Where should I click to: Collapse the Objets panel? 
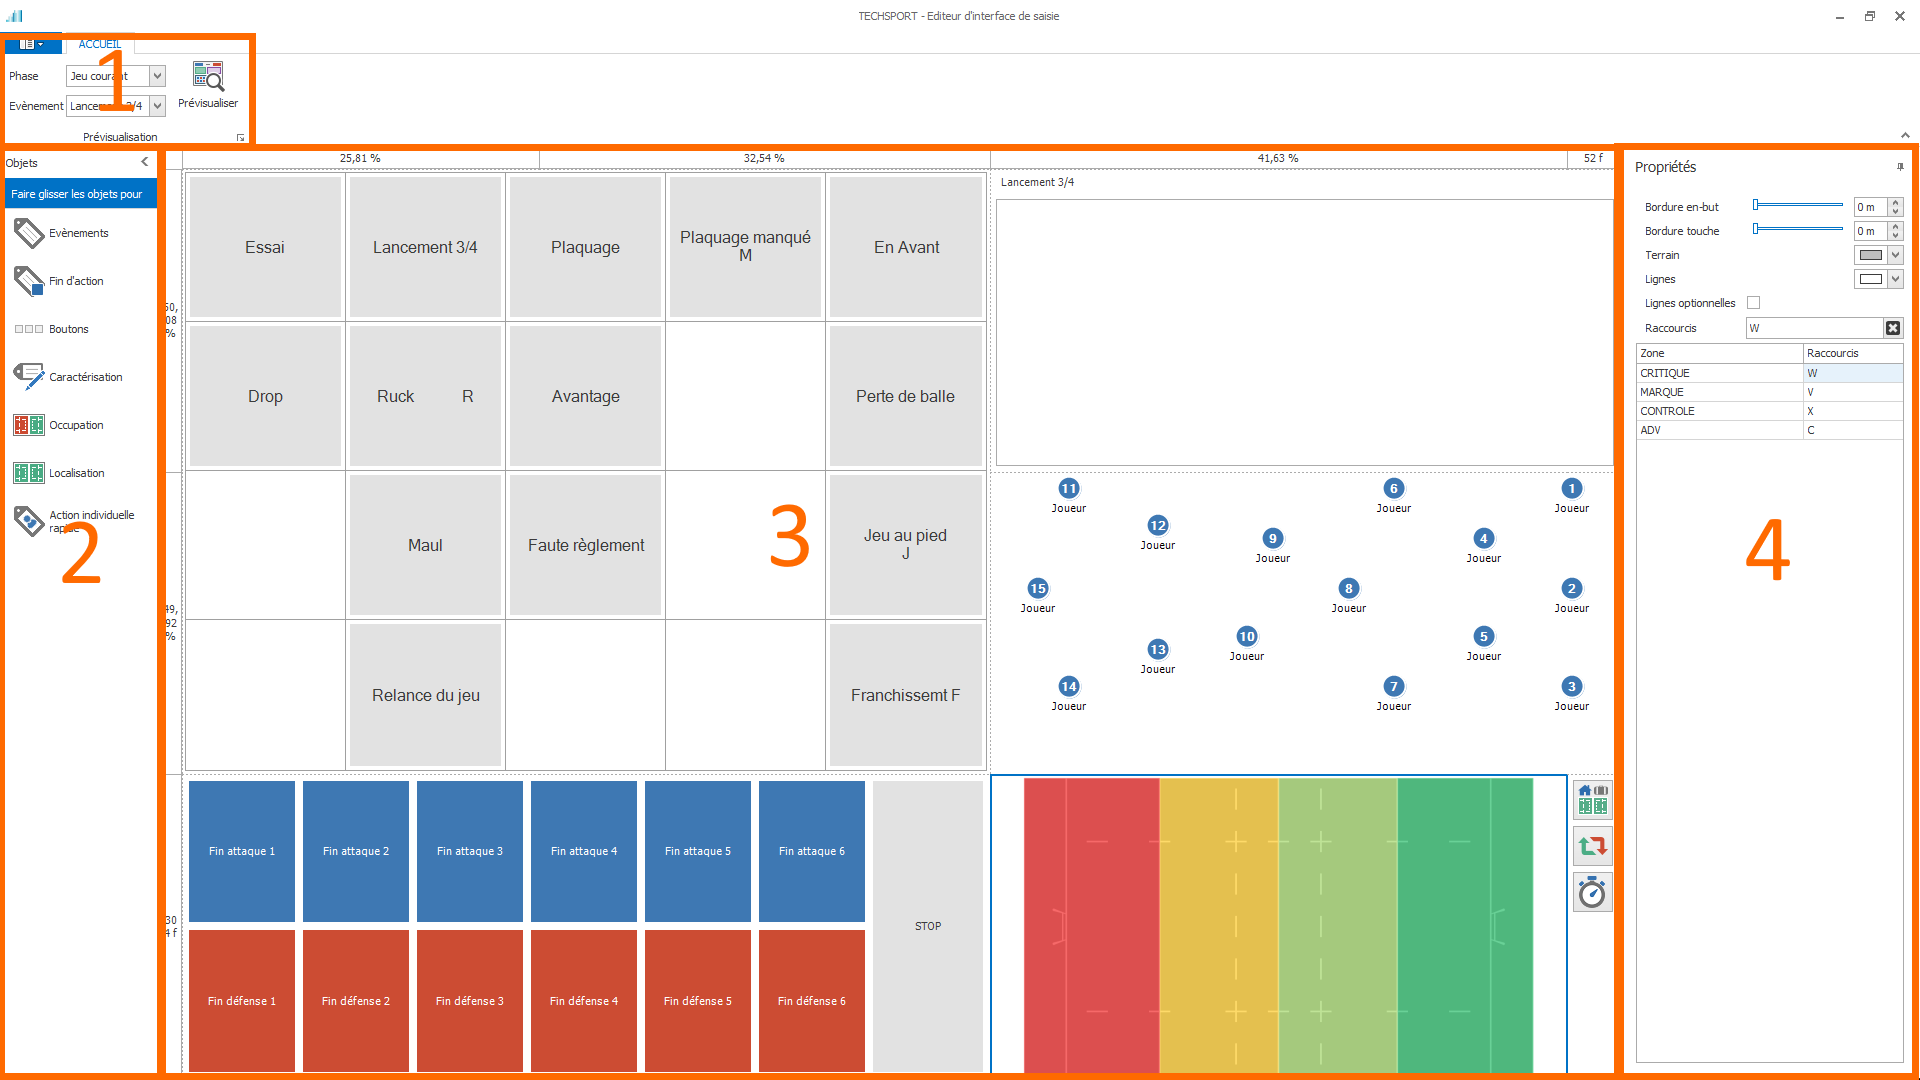click(144, 162)
